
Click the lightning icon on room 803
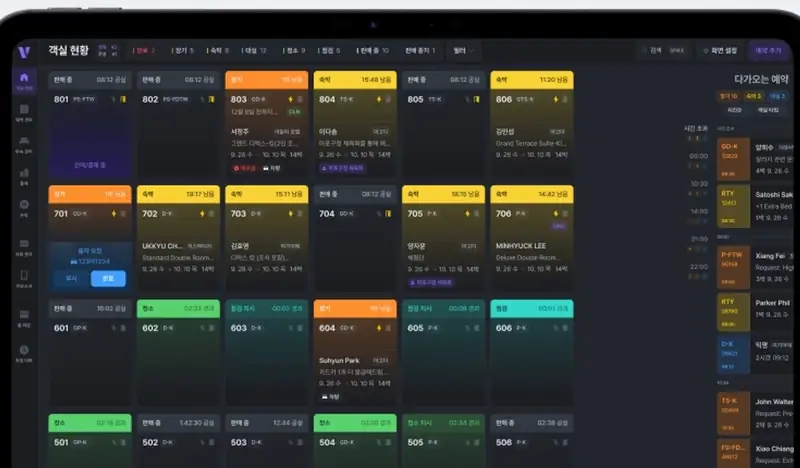tap(290, 99)
